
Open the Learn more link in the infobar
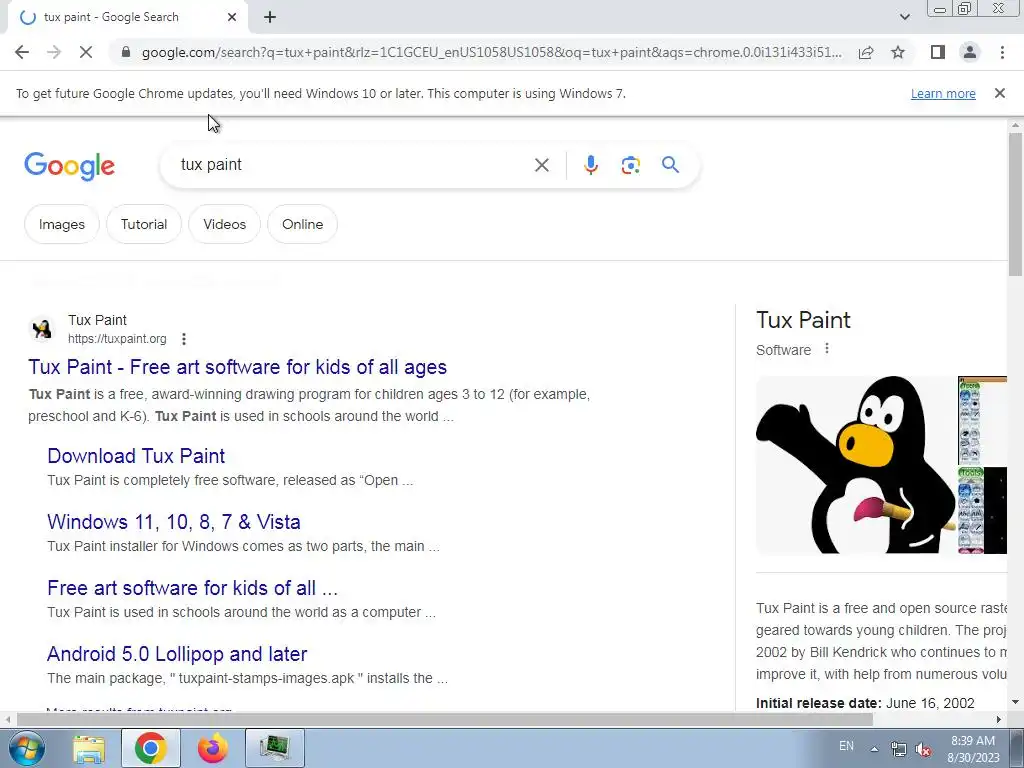(x=943, y=93)
